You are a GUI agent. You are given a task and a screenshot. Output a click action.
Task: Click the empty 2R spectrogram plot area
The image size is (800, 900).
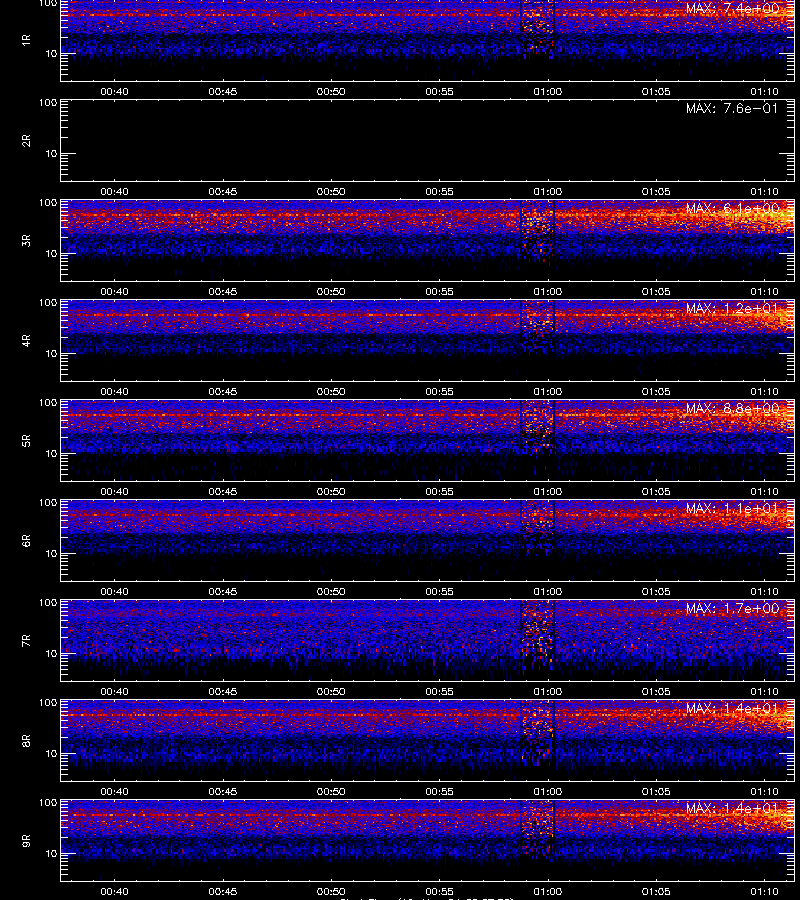428,141
